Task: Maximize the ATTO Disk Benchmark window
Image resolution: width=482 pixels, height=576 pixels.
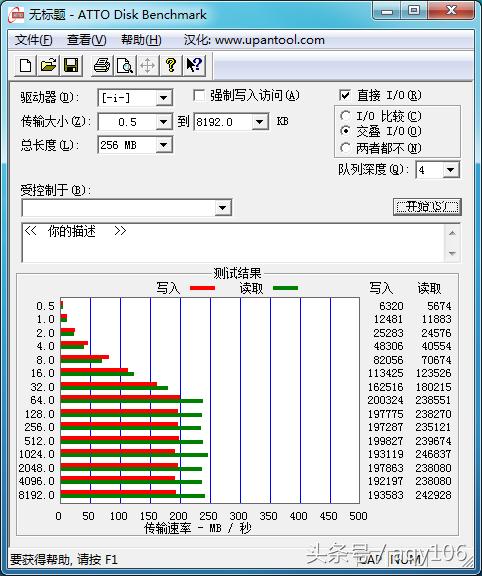Action: [414, 11]
